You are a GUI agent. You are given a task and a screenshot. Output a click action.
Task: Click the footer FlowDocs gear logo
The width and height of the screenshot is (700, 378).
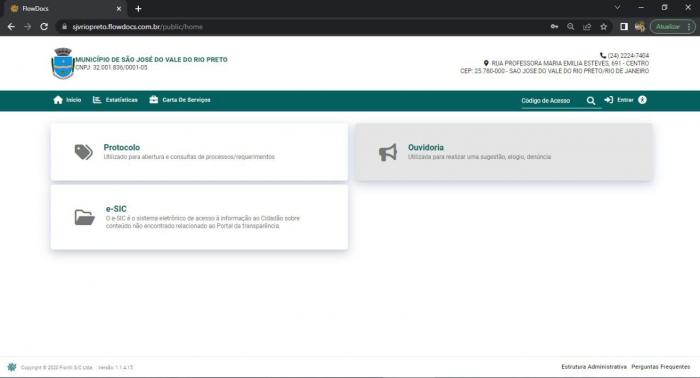(12, 367)
